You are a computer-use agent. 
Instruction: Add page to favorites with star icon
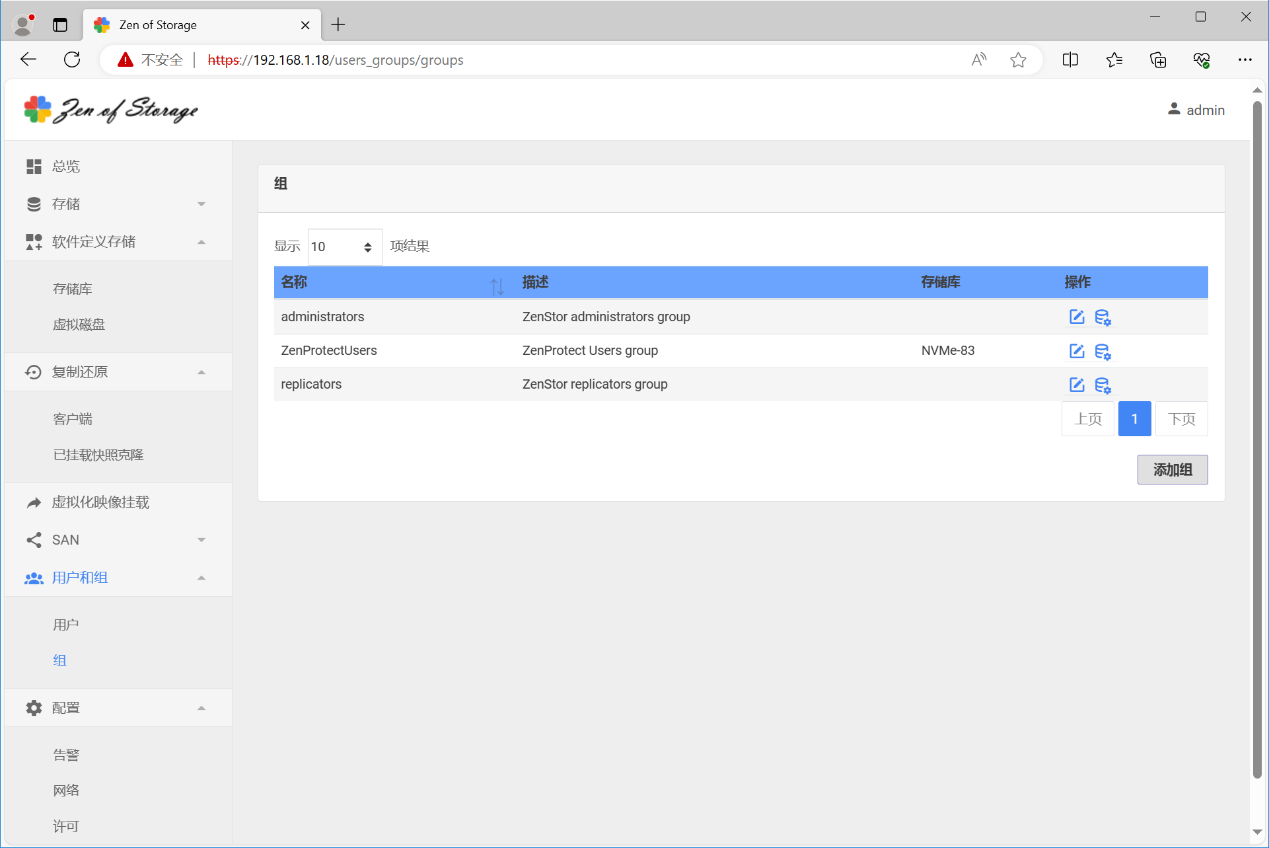[x=1018, y=60]
